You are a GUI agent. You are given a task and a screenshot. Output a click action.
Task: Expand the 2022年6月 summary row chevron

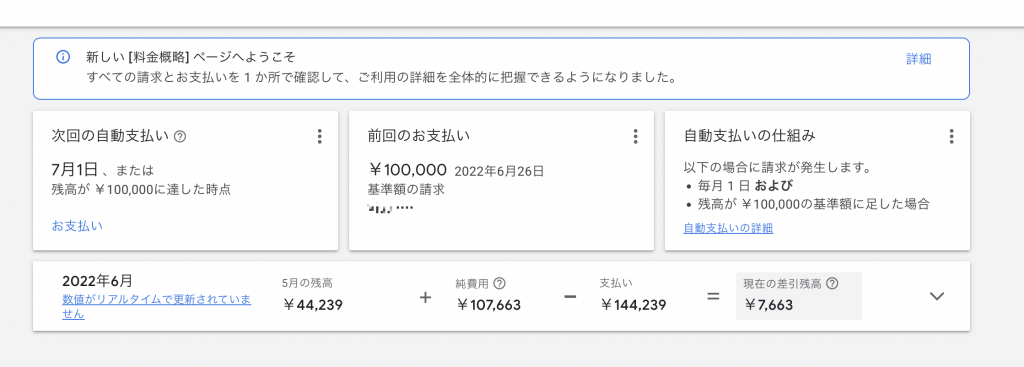tap(937, 296)
